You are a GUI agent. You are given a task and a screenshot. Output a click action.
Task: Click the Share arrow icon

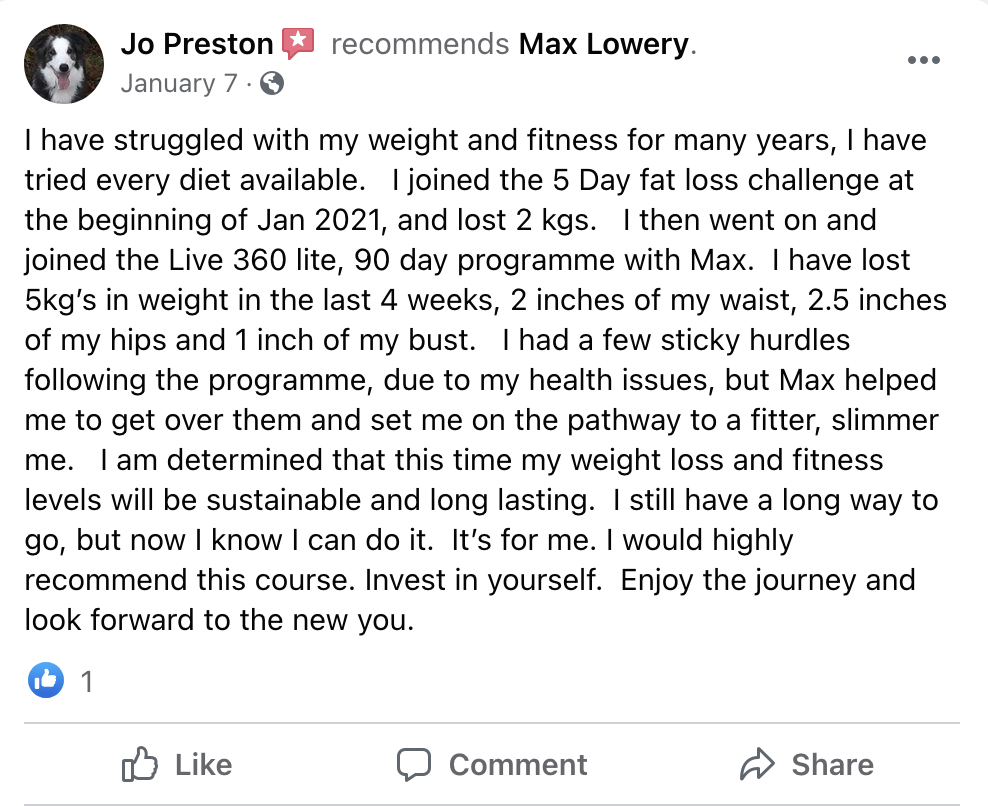point(756,764)
